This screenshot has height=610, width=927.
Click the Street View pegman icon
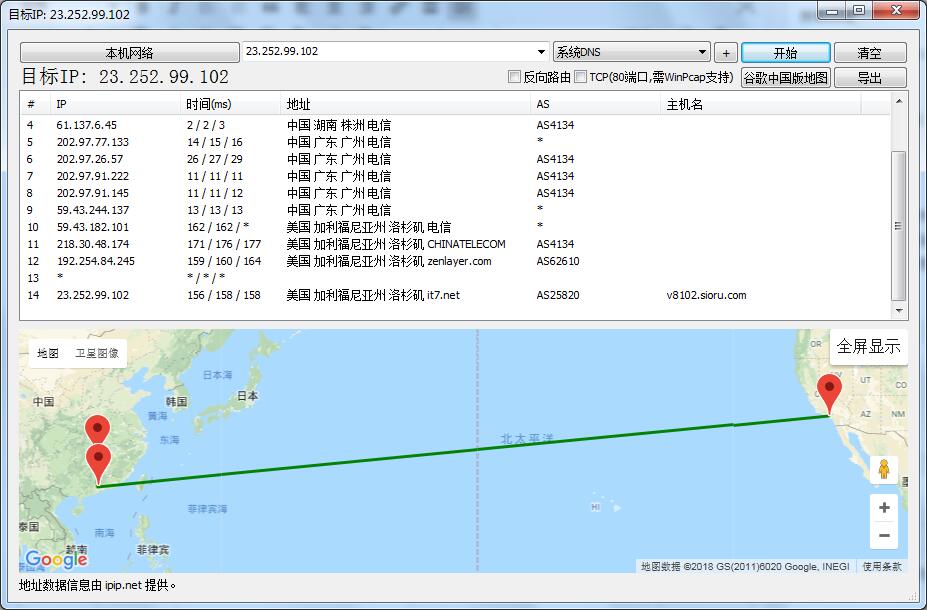click(x=883, y=469)
